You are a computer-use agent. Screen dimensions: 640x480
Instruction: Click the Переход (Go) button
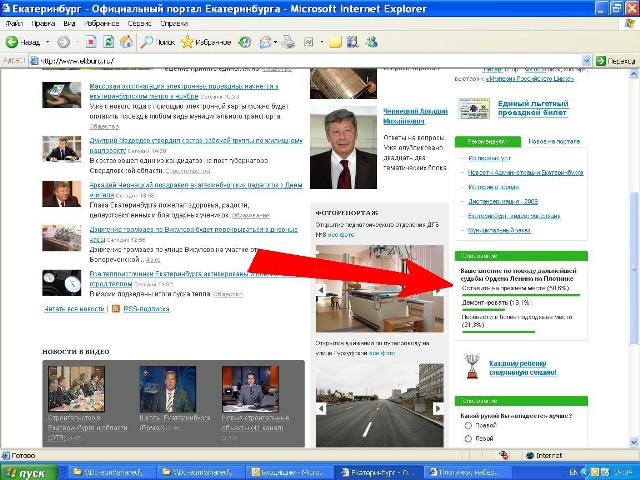[616, 61]
